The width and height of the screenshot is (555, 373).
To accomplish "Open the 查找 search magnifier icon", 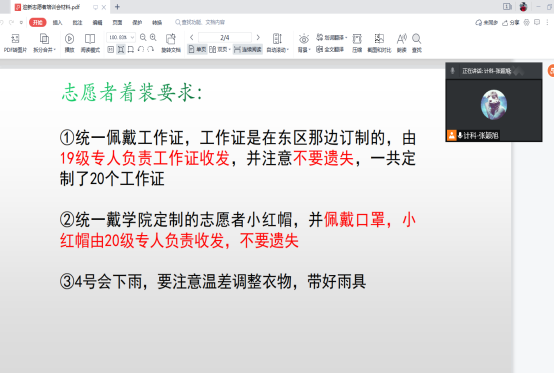I will pyautogui.click(x=417, y=39).
